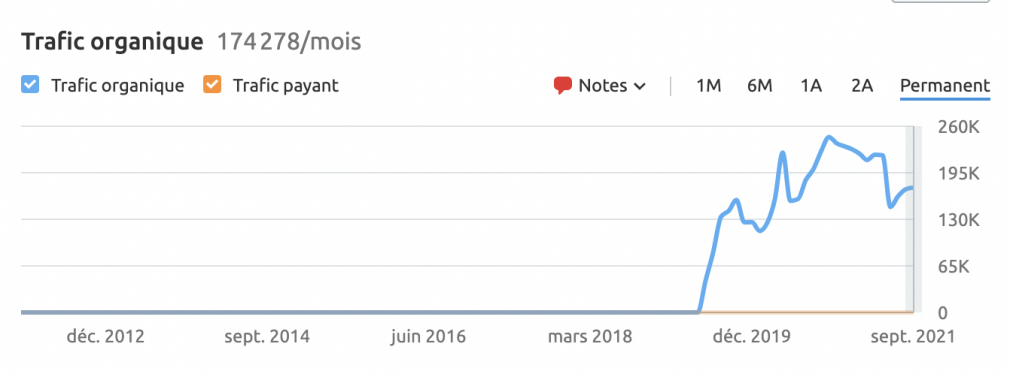This screenshot has height=374, width=1010.
Task: Select the 6M time range
Action: click(760, 85)
